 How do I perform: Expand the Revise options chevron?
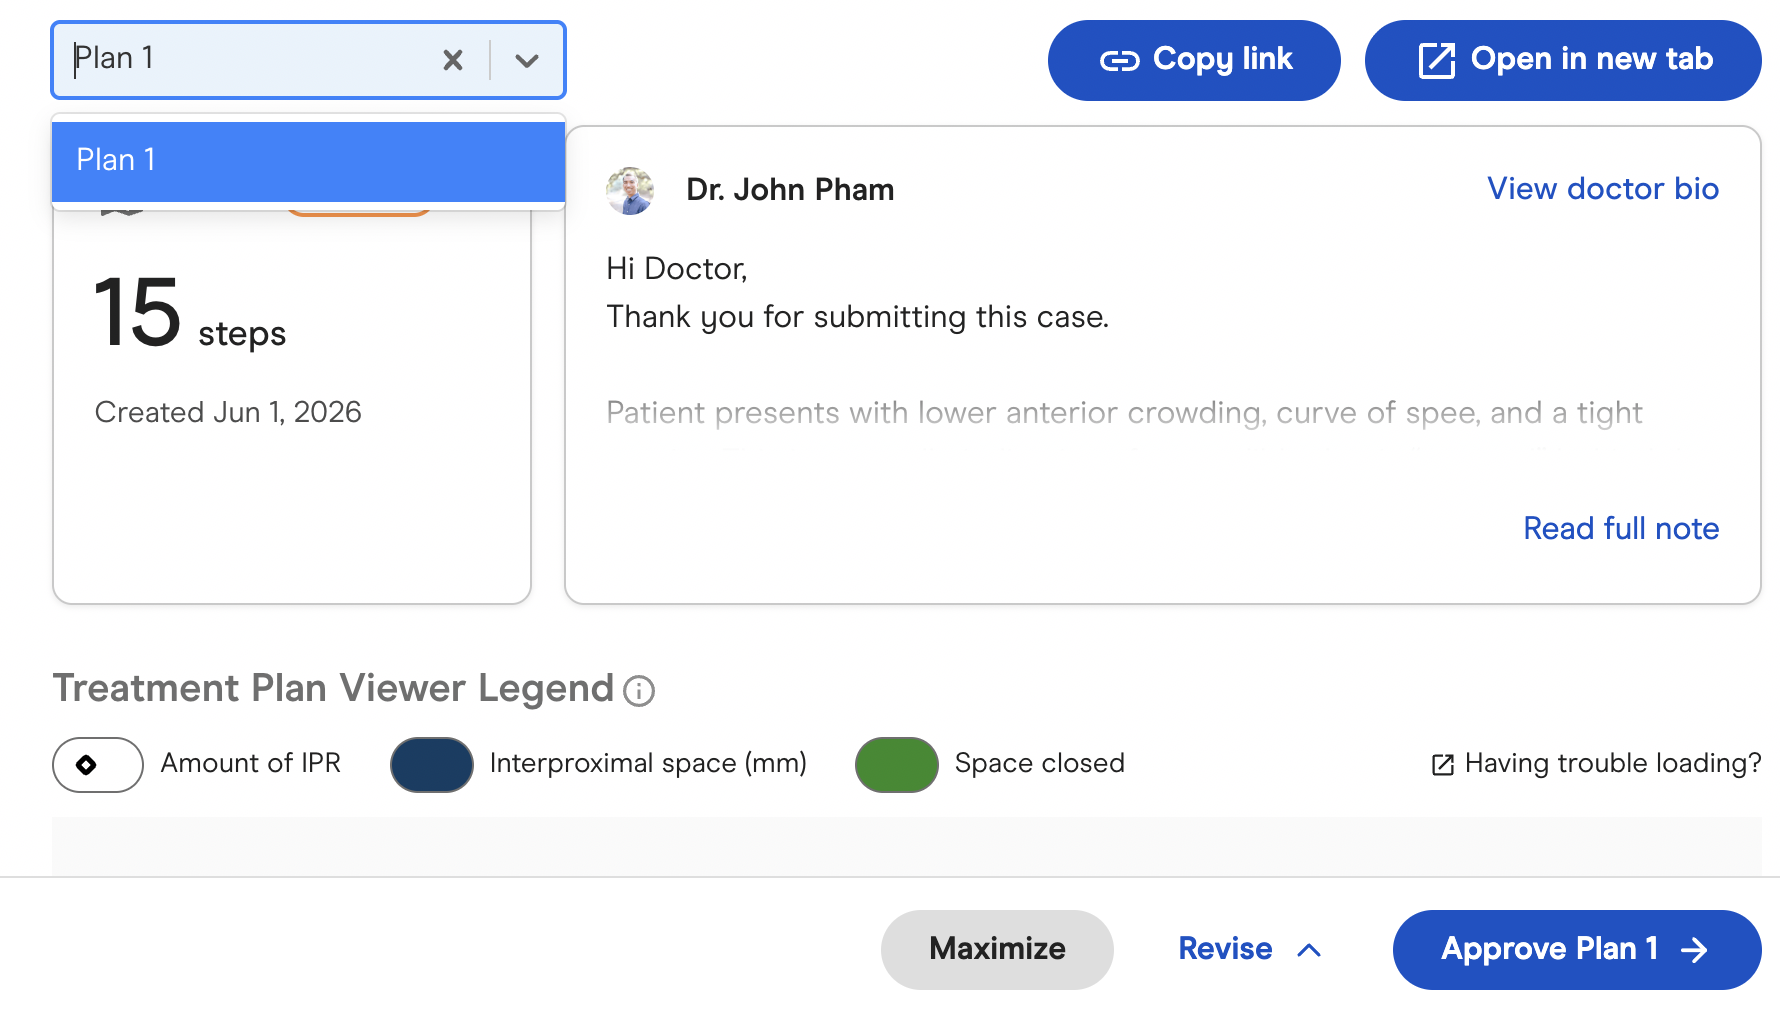(1309, 950)
